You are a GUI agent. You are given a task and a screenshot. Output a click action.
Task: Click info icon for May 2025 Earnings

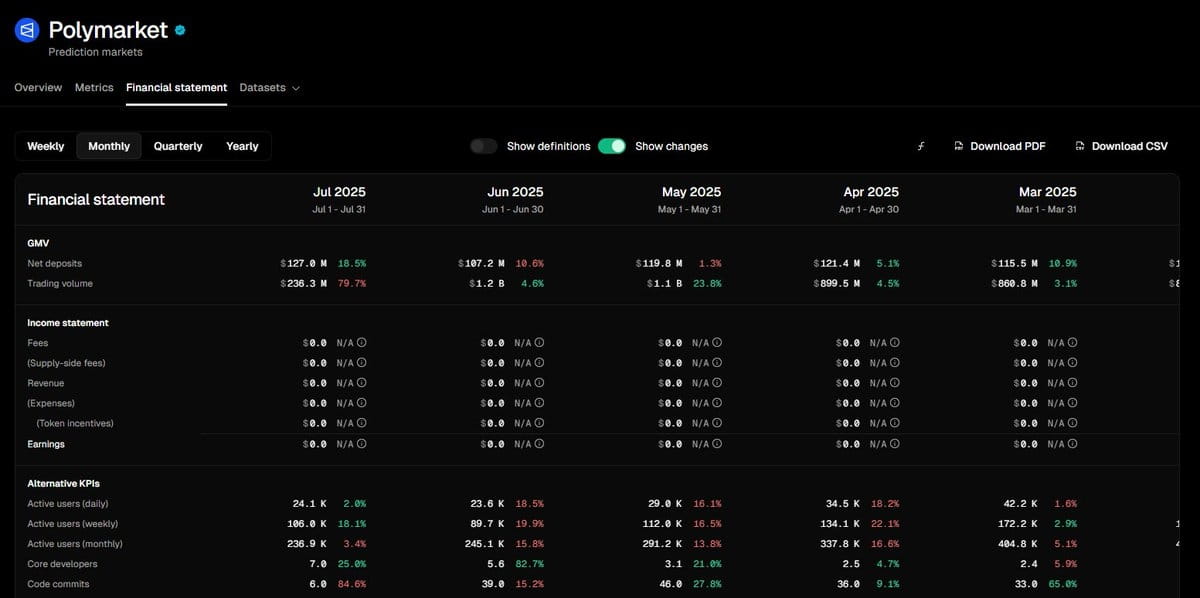coord(717,444)
